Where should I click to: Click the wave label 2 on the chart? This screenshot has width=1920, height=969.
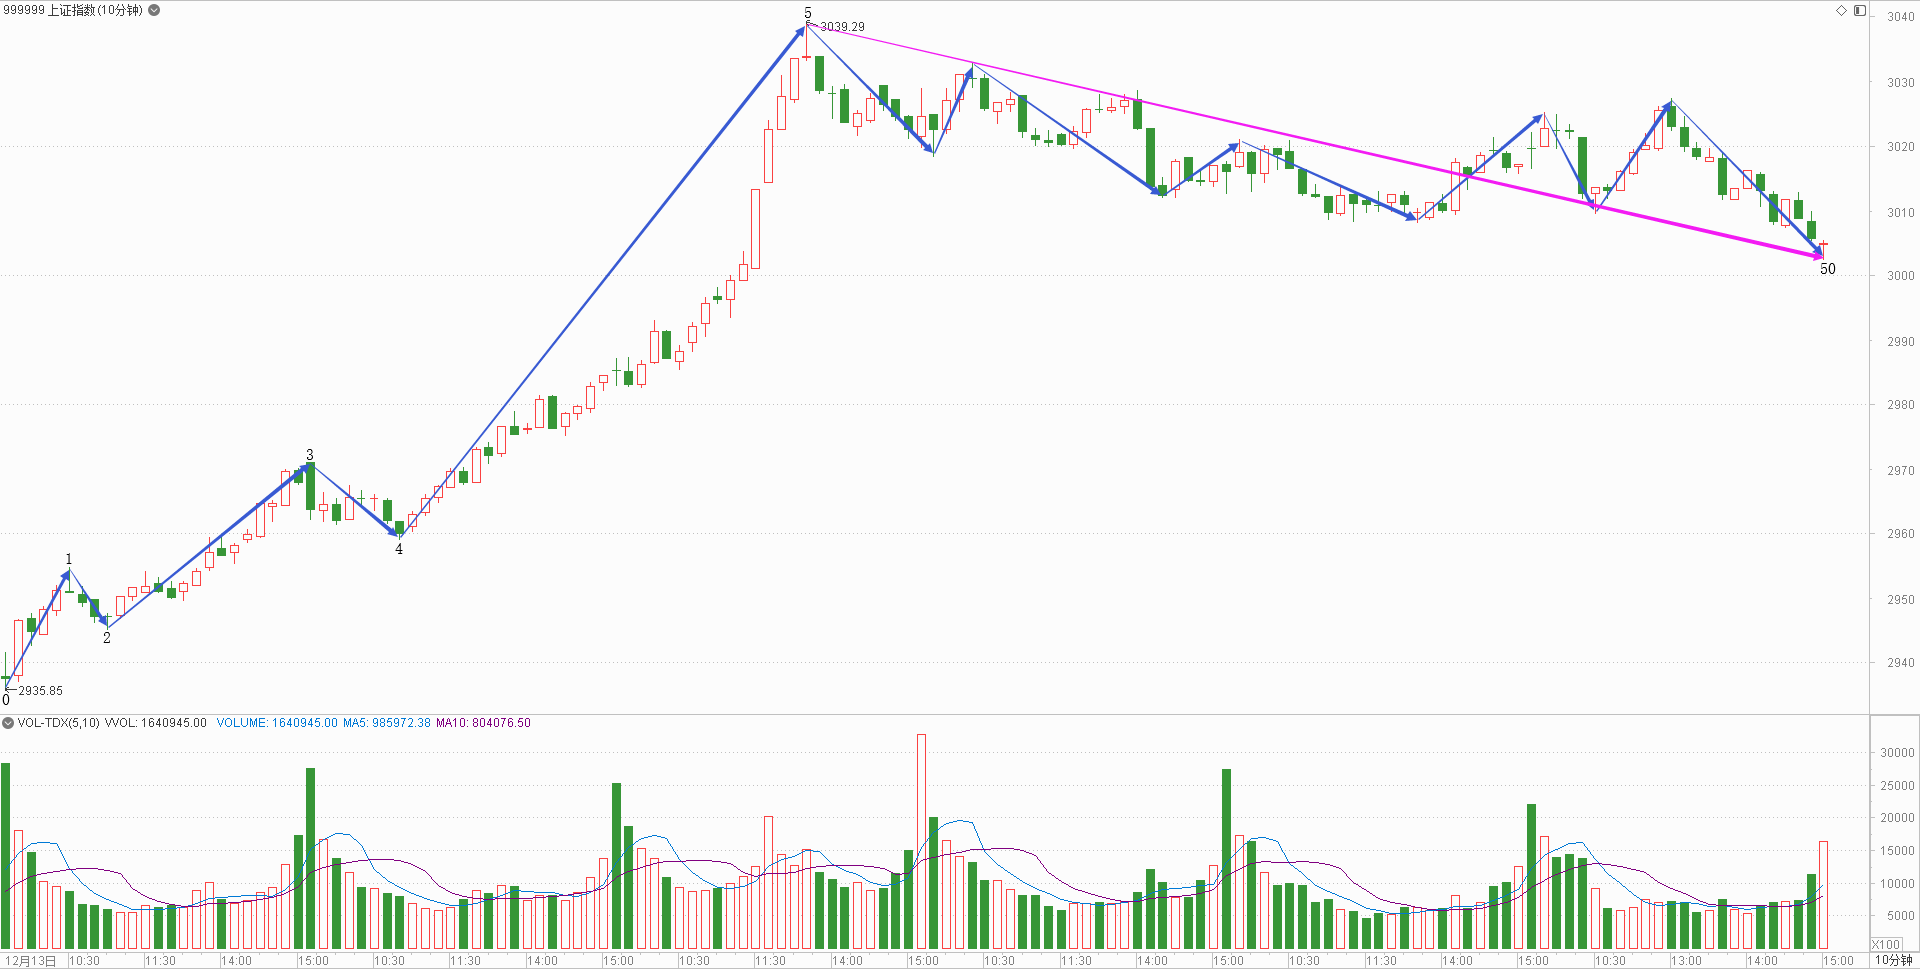[x=107, y=638]
